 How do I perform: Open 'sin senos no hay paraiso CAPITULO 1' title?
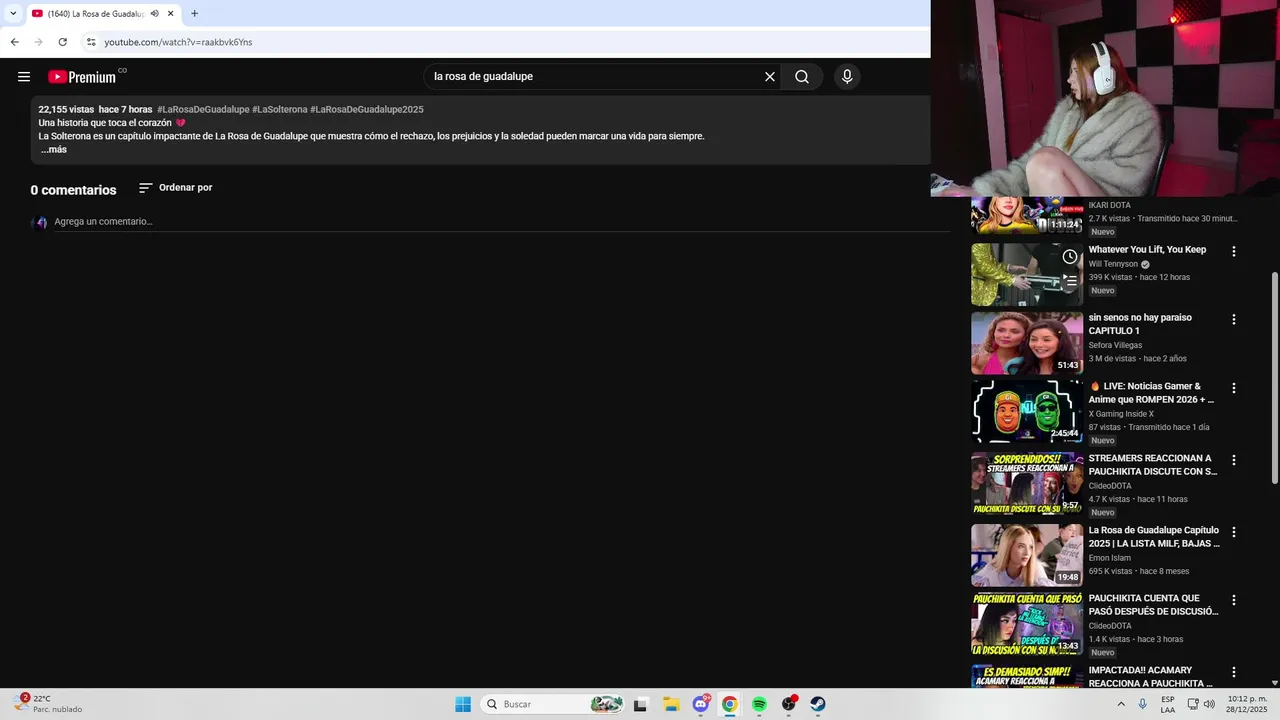(x=1140, y=324)
